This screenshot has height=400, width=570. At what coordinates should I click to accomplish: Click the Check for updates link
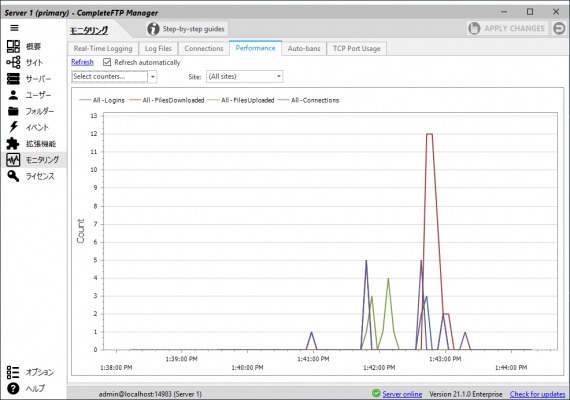point(537,394)
